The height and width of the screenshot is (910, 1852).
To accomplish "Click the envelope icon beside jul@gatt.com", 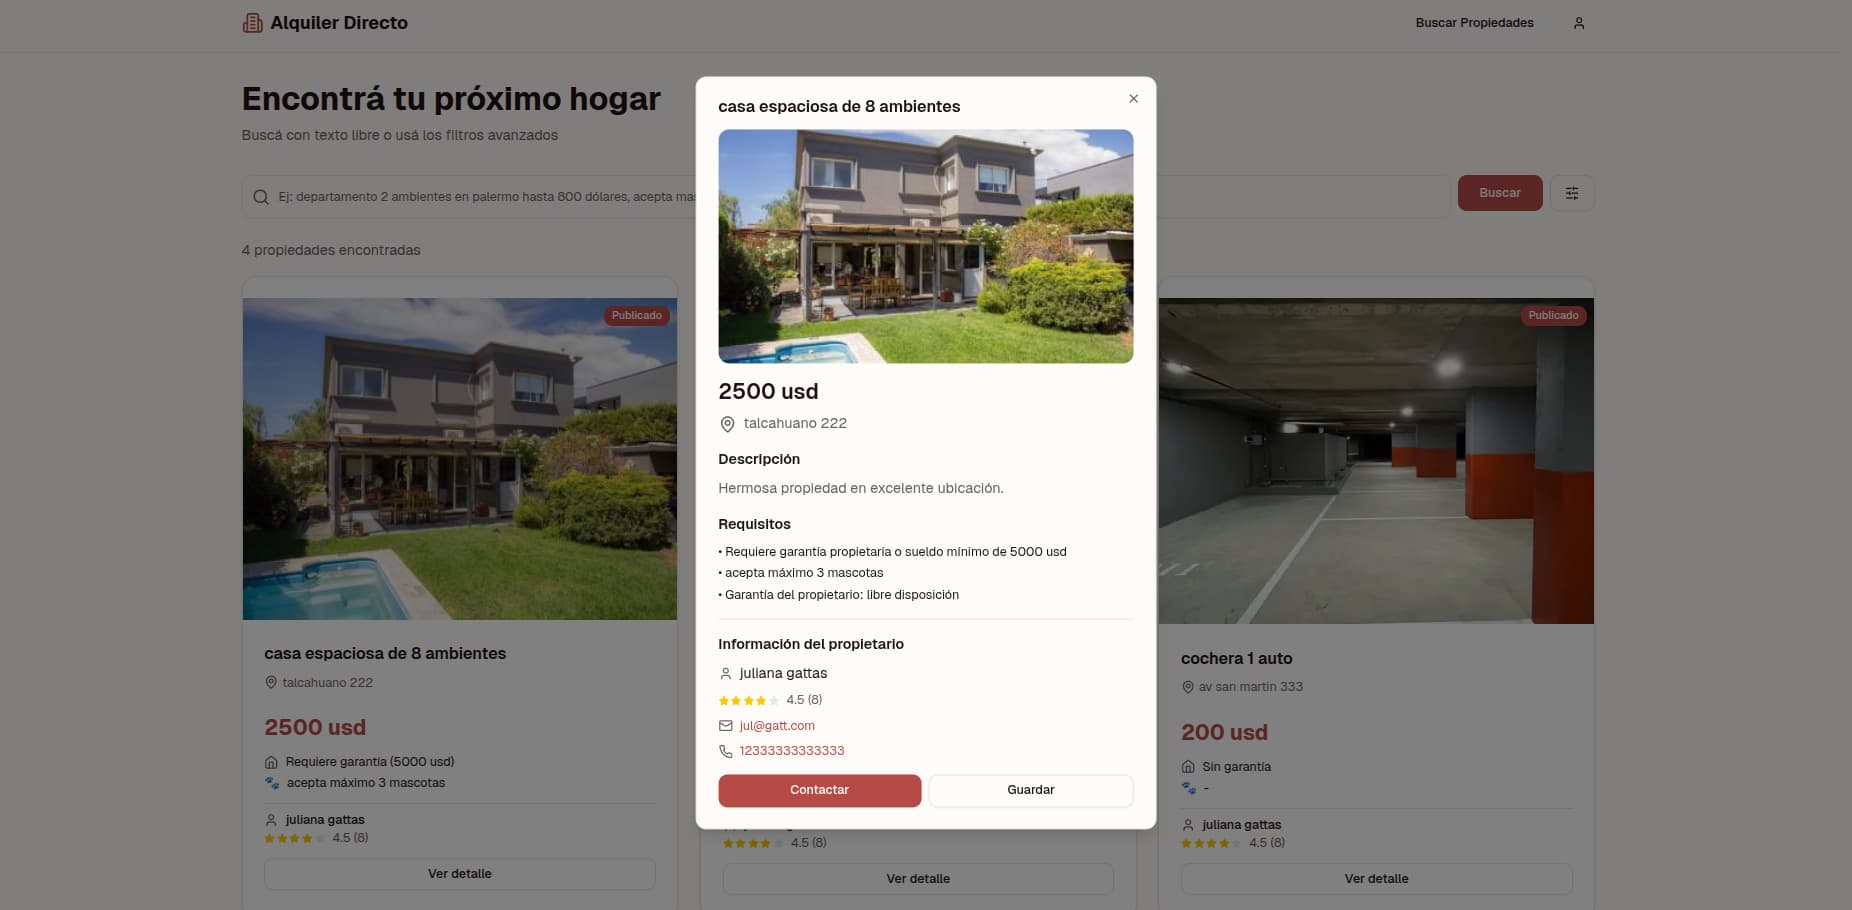I will (726, 726).
